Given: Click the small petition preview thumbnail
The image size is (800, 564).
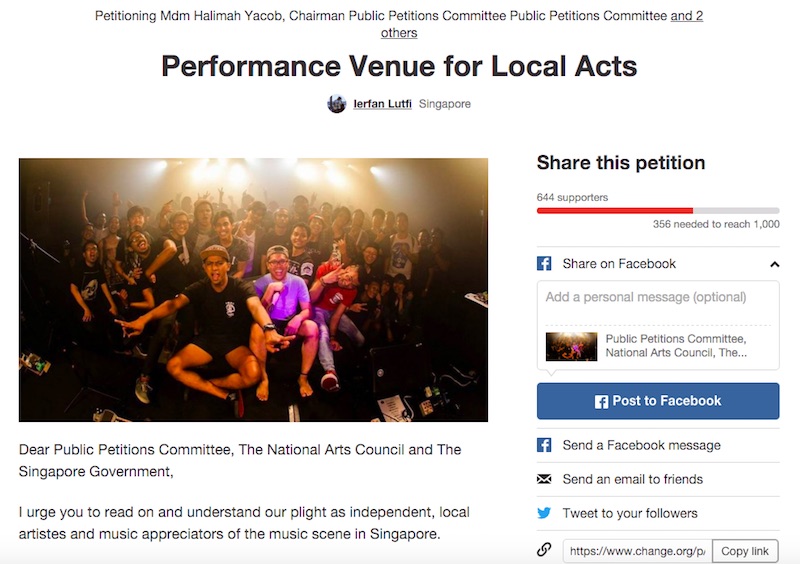Looking at the screenshot, I should pyautogui.click(x=571, y=346).
